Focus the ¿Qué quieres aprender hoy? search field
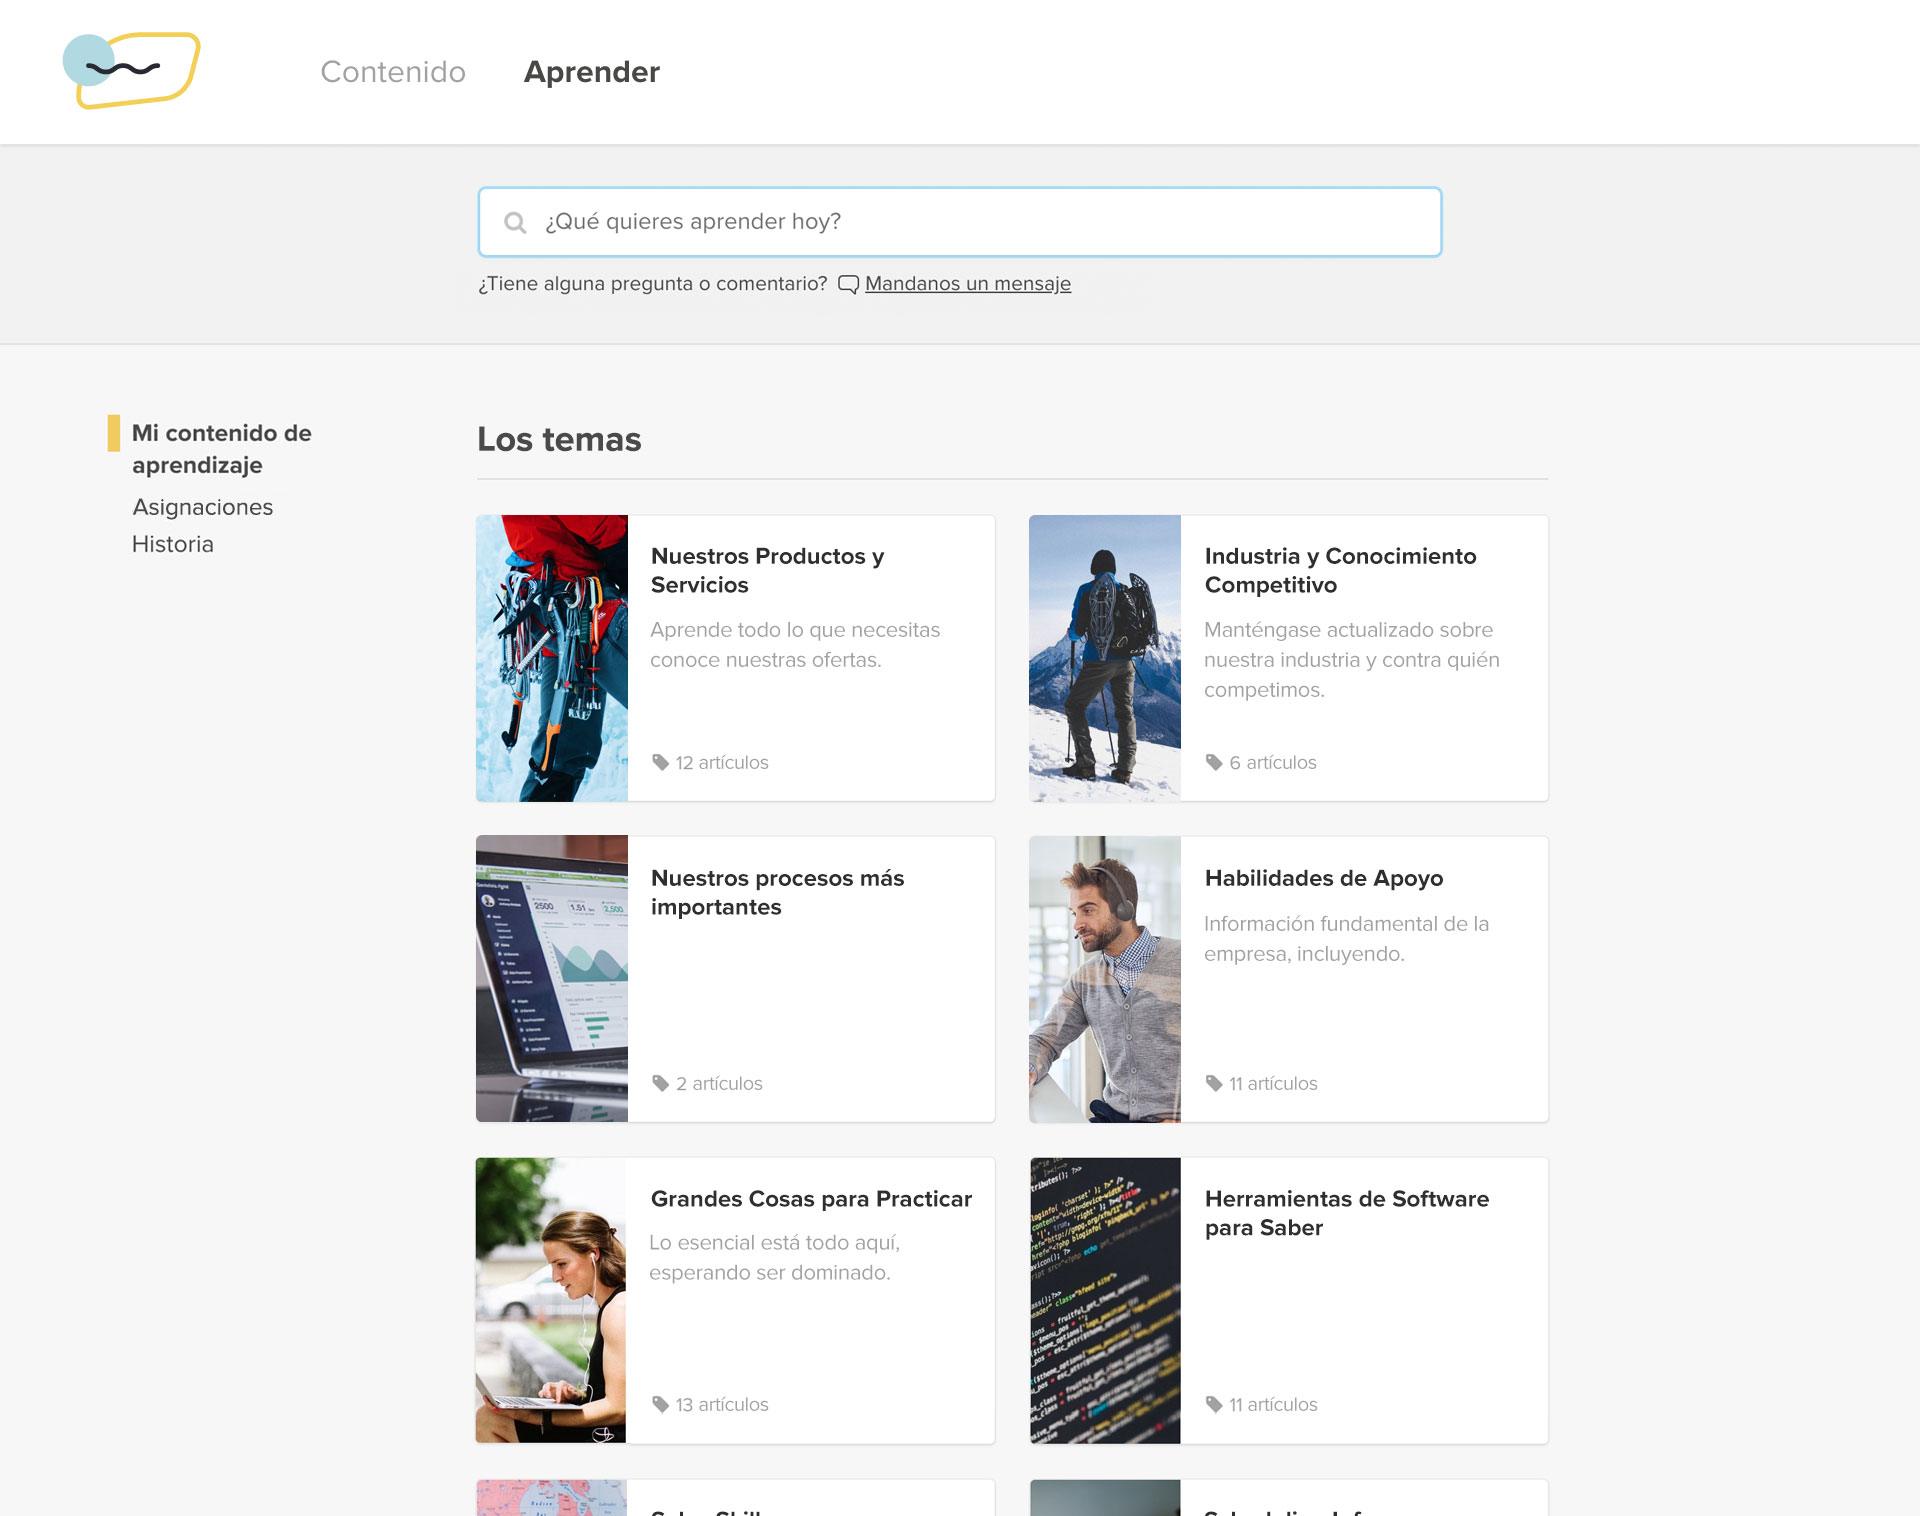The height and width of the screenshot is (1516, 1920). coord(960,222)
